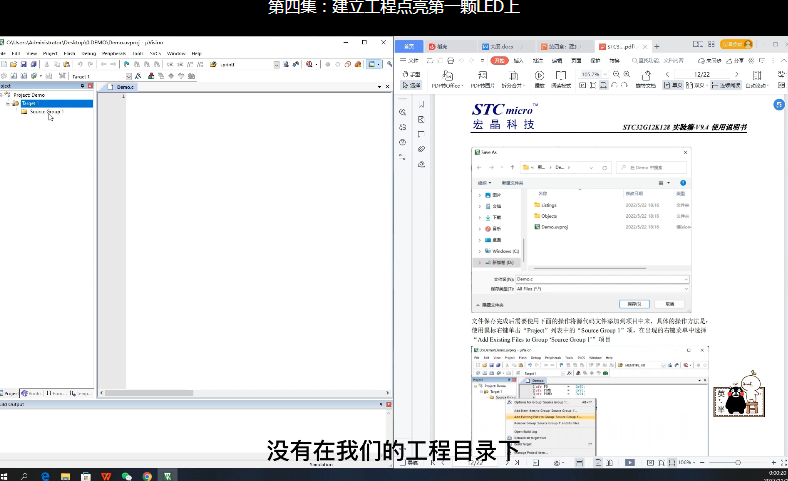Switch to Books tab in Keil panel
This screenshot has height=481, width=788.
tap(31, 393)
